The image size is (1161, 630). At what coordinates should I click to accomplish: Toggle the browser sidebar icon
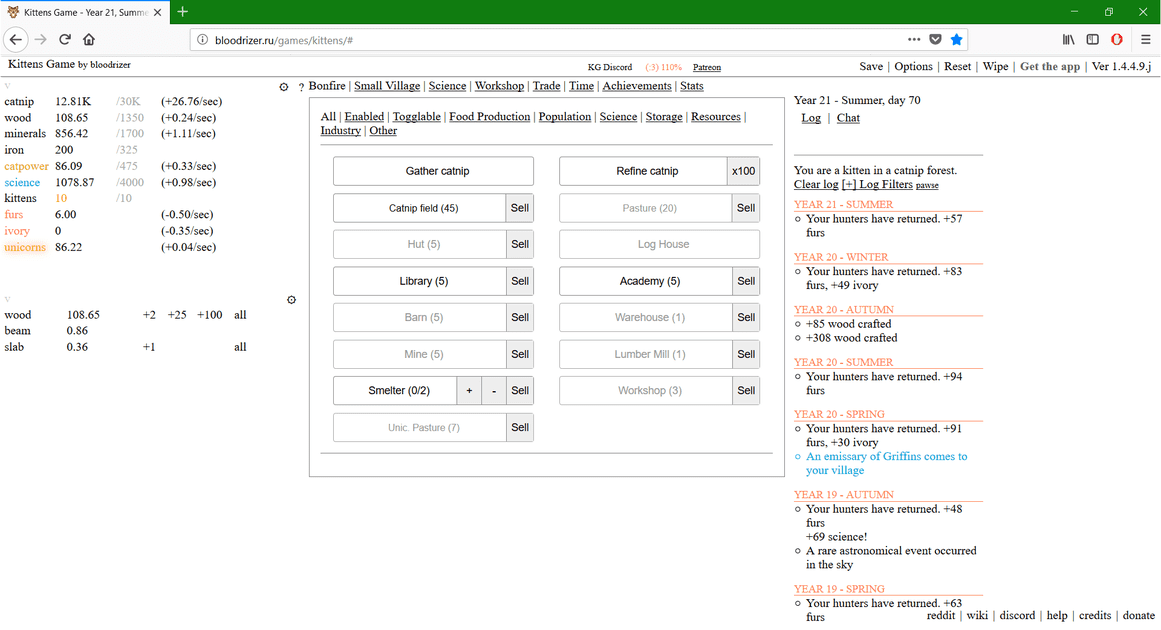(x=1092, y=39)
